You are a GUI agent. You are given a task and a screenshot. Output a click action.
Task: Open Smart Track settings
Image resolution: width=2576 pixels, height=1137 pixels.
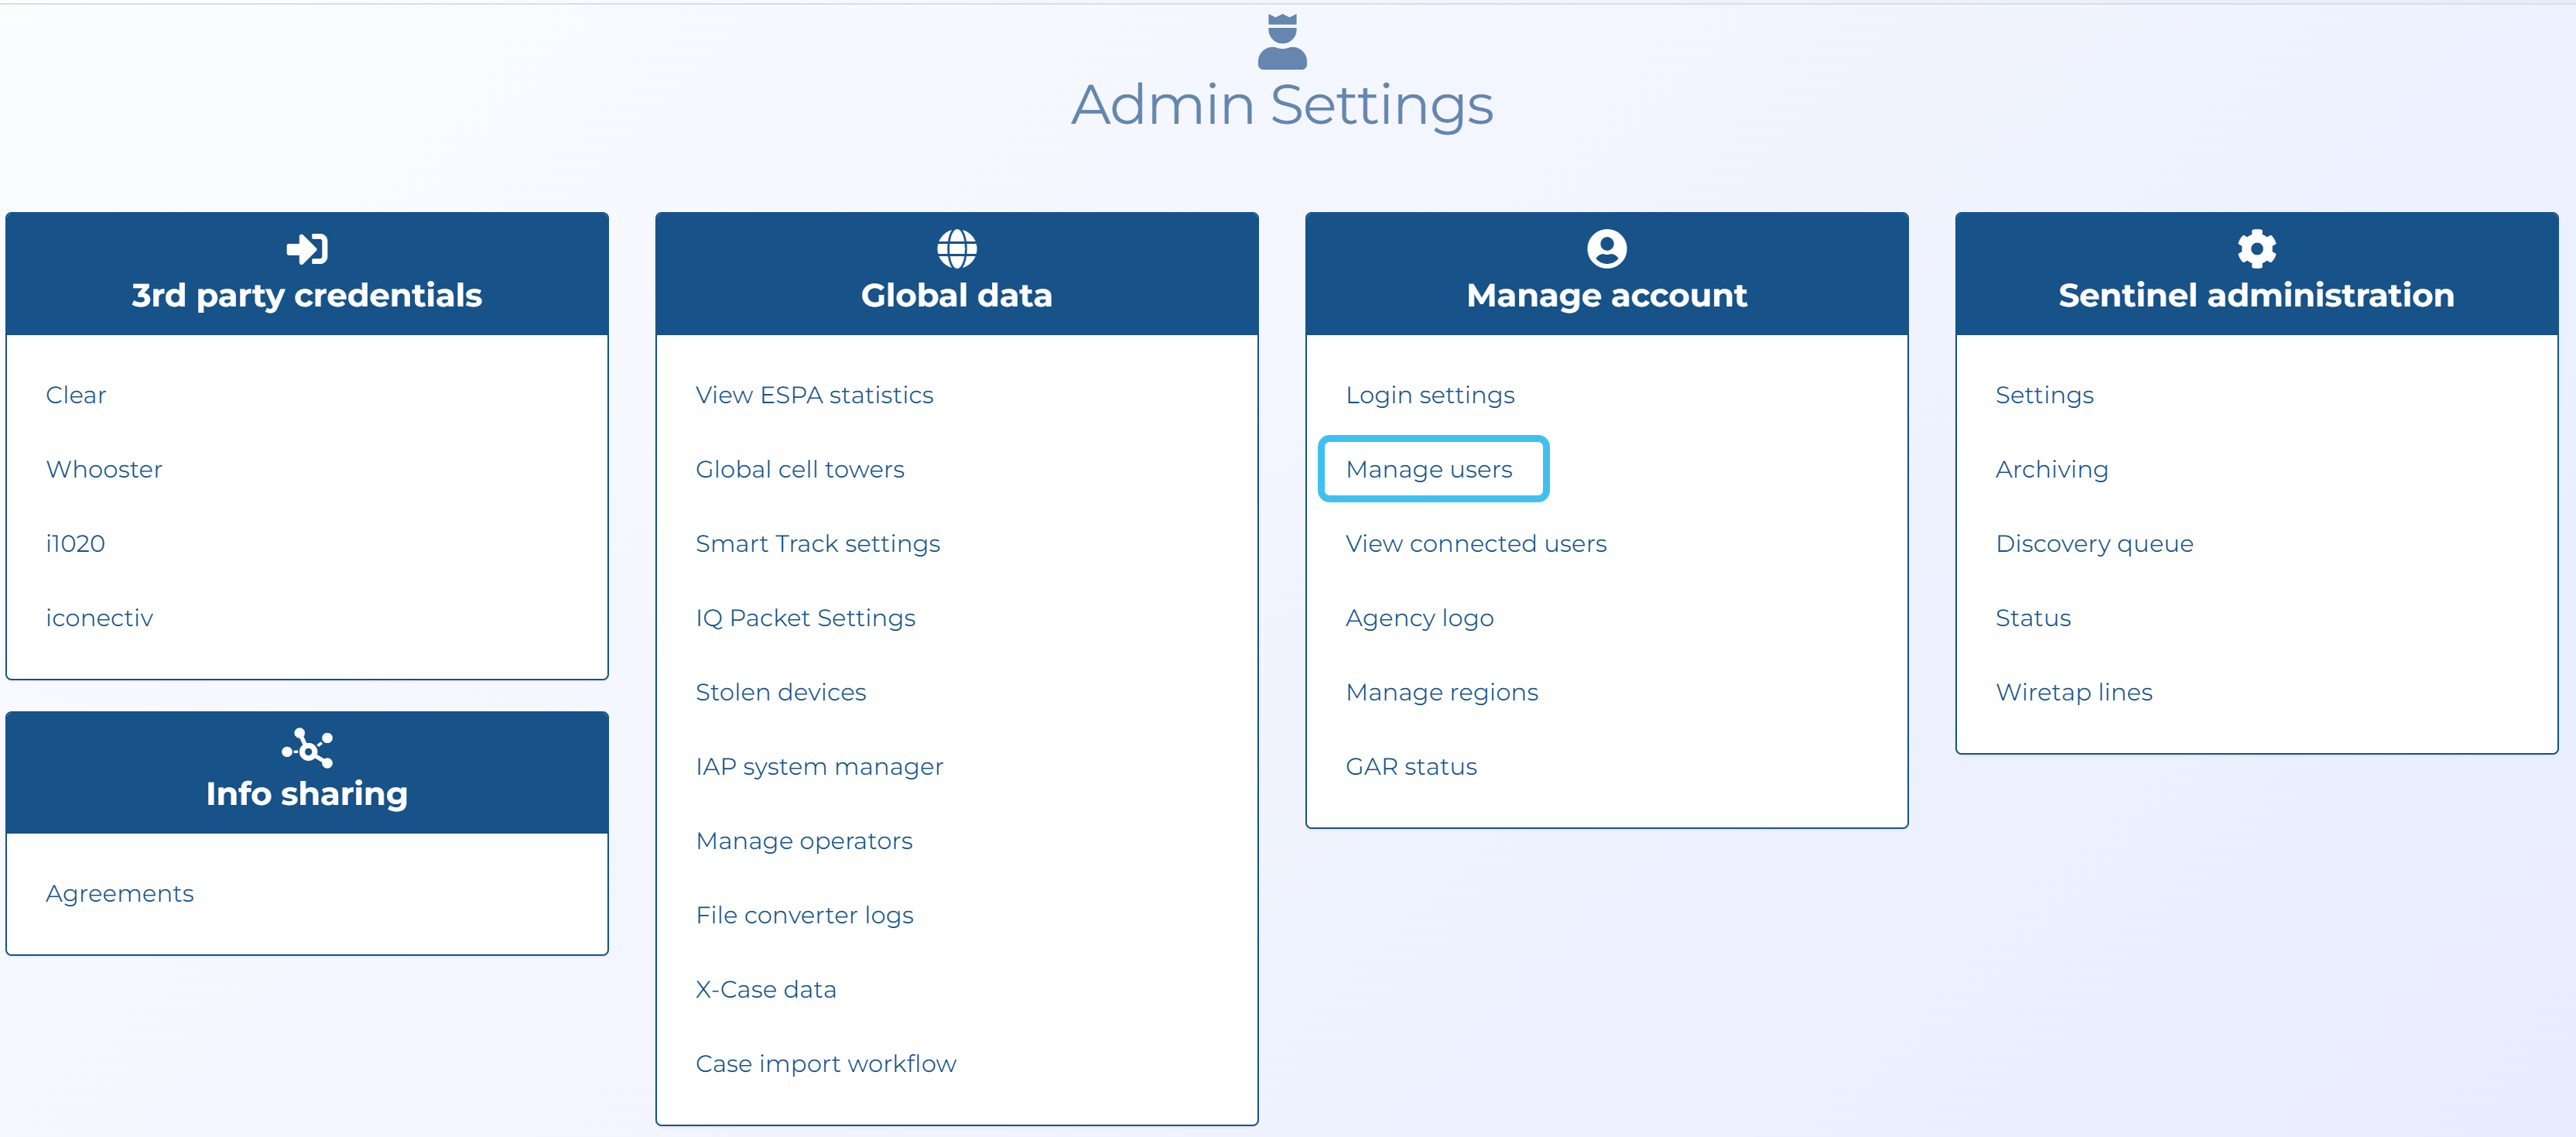coord(817,543)
